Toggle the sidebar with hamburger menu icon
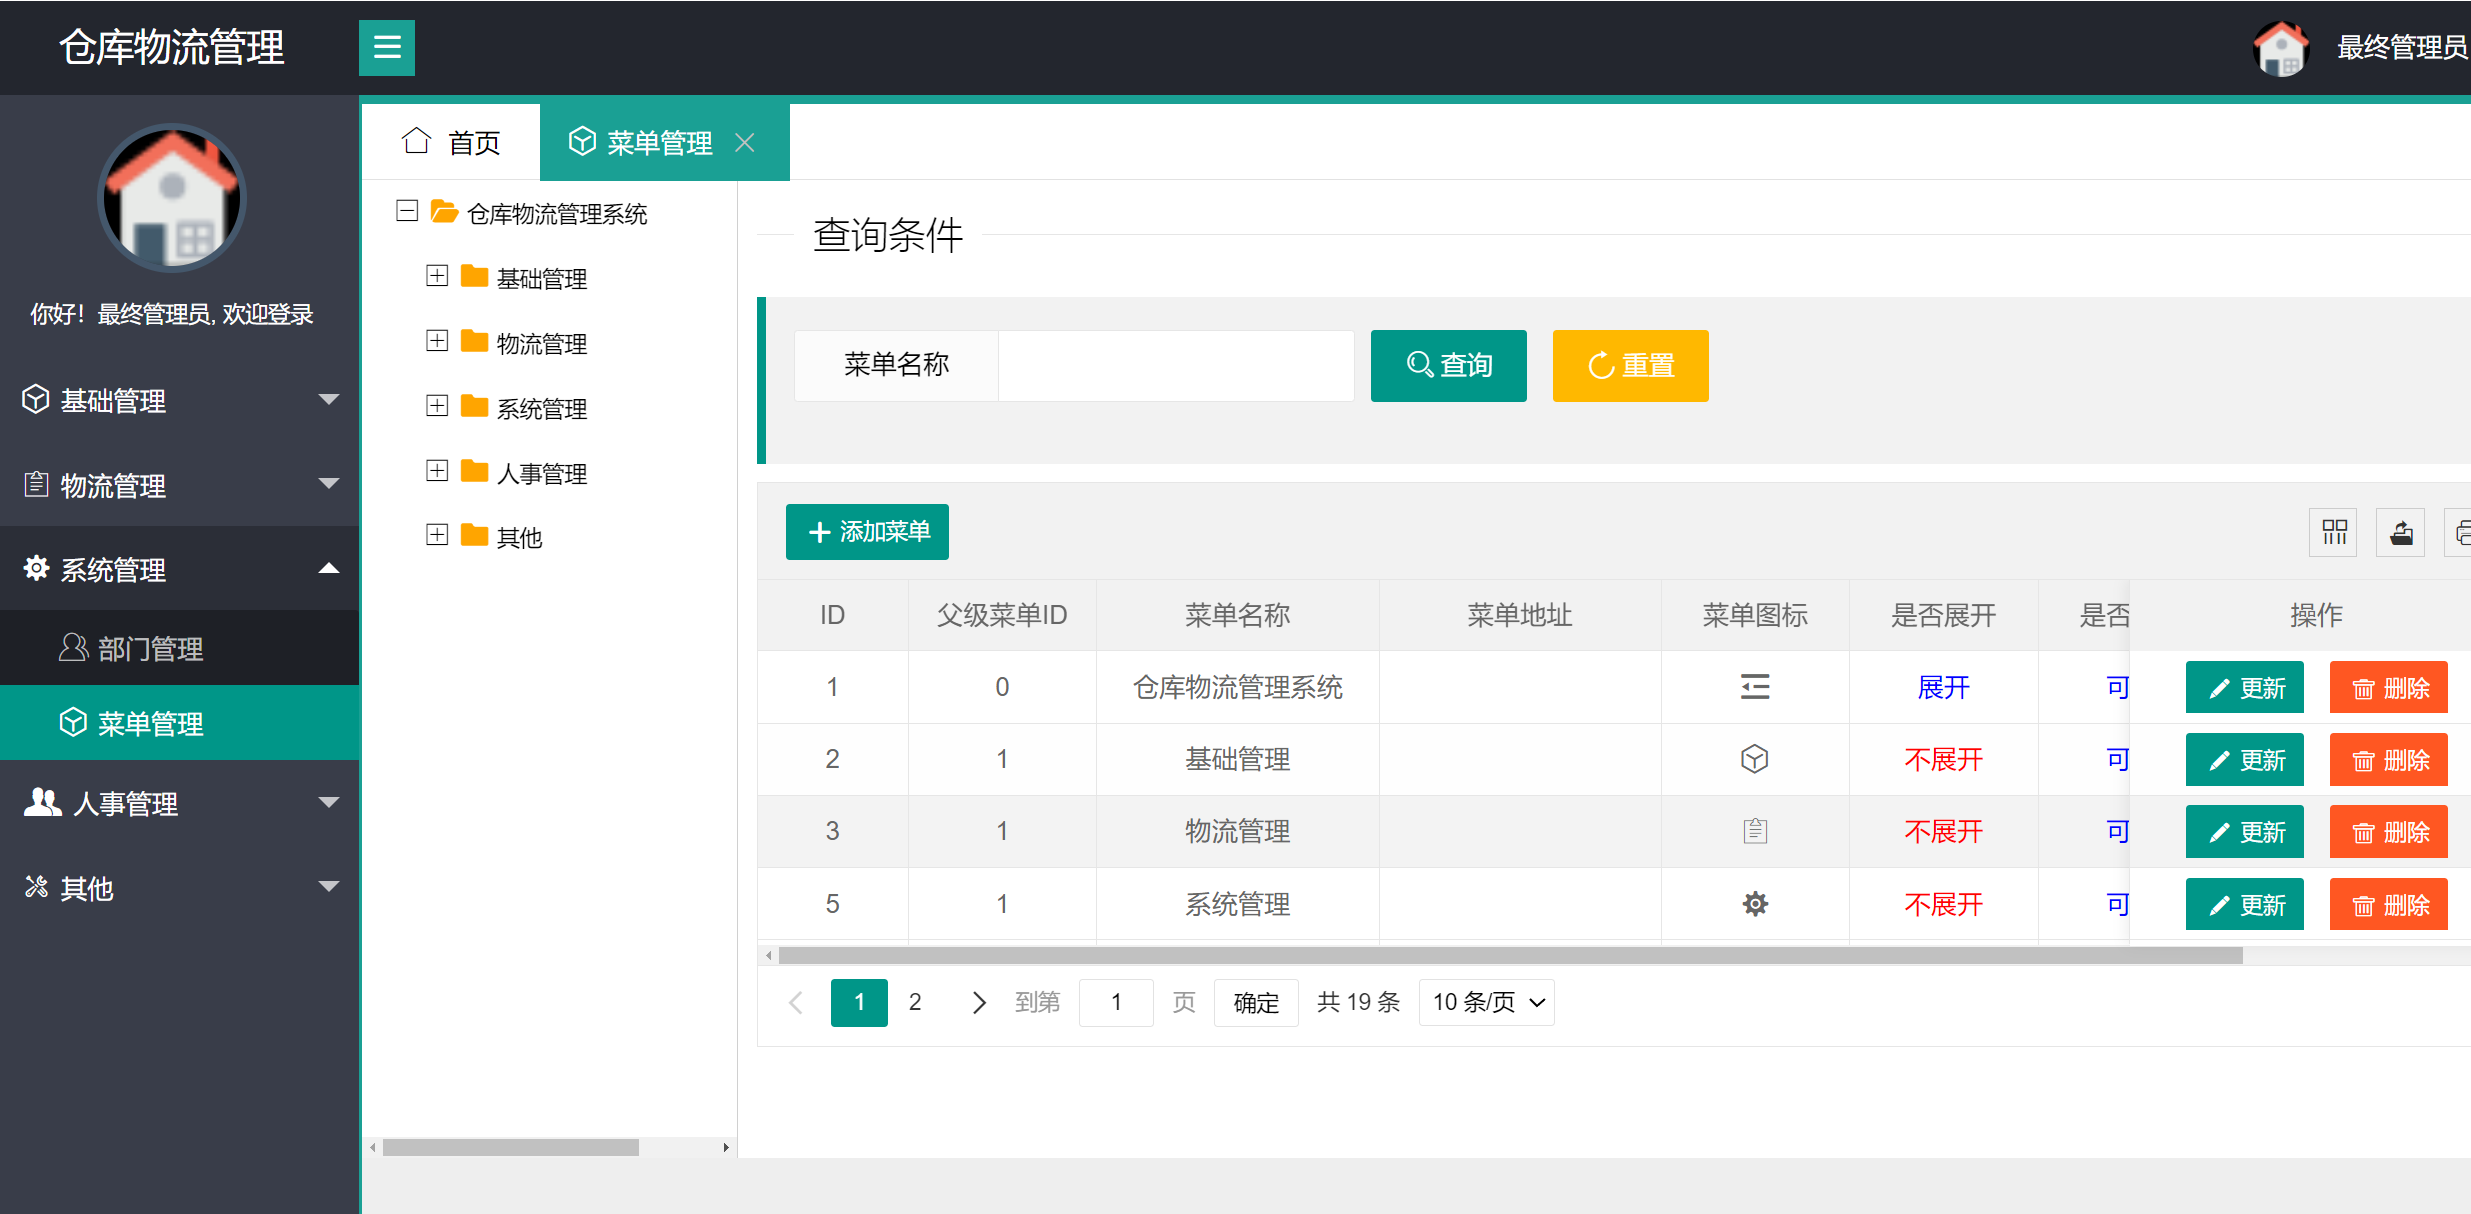The height and width of the screenshot is (1214, 2471). [x=387, y=47]
